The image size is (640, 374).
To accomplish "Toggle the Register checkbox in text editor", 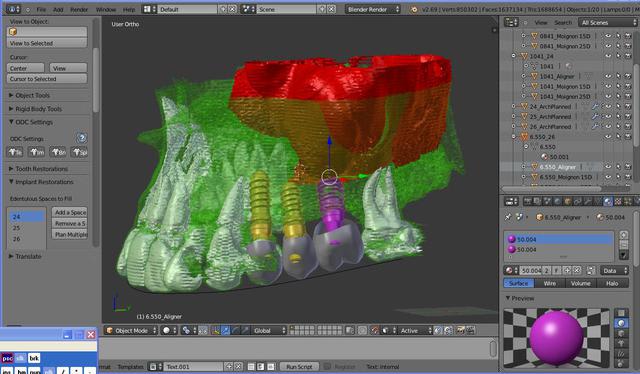I will pos(327,367).
